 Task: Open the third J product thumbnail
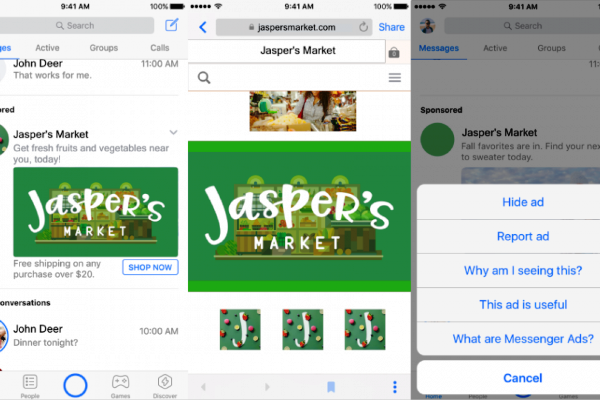coord(365,330)
